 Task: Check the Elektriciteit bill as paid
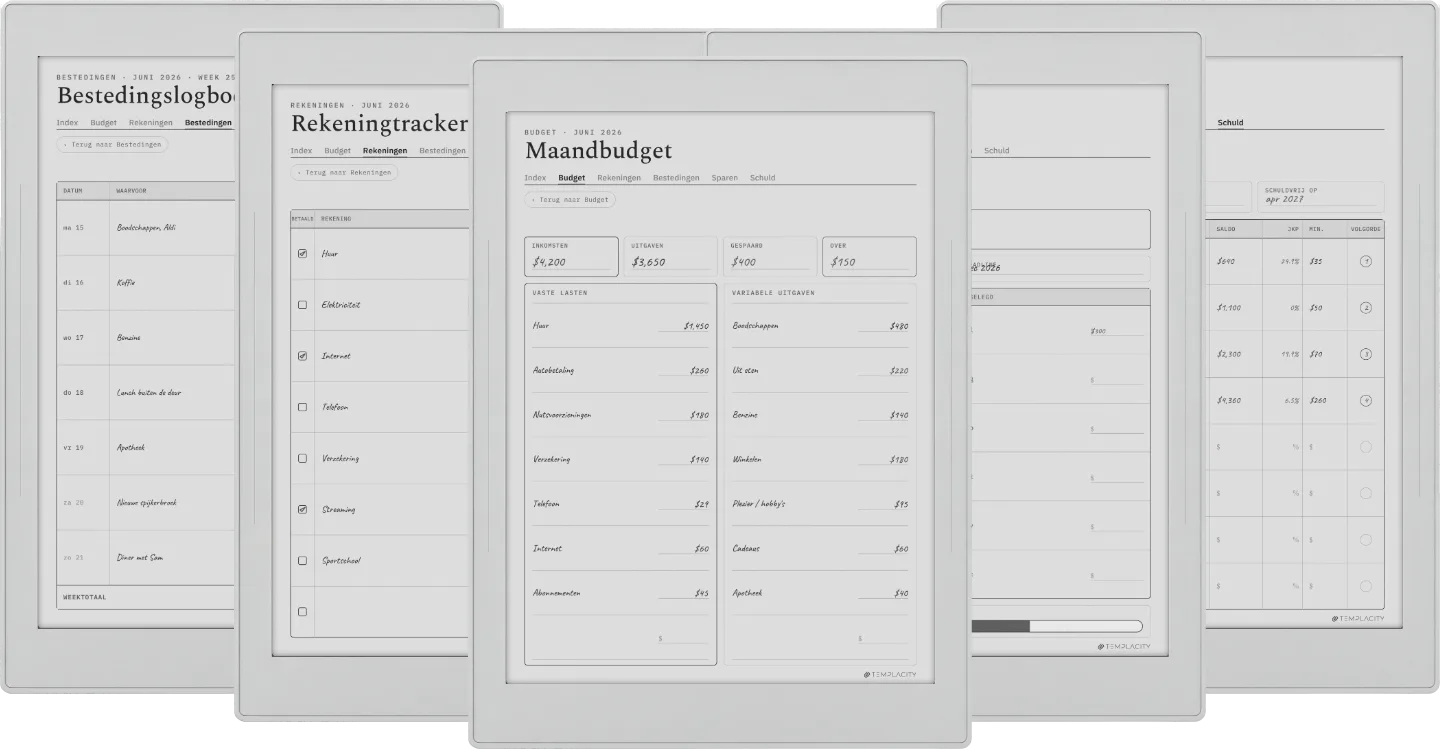click(x=302, y=305)
